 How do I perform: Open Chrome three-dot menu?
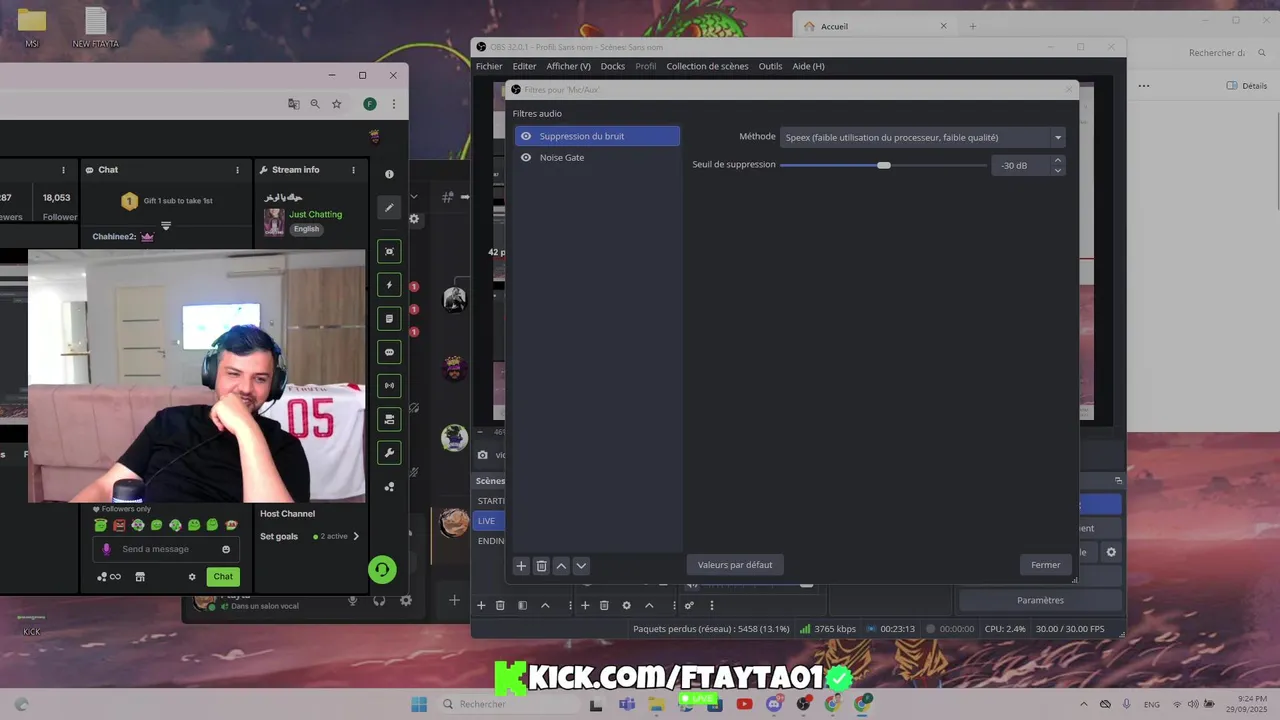[x=394, y=104]
